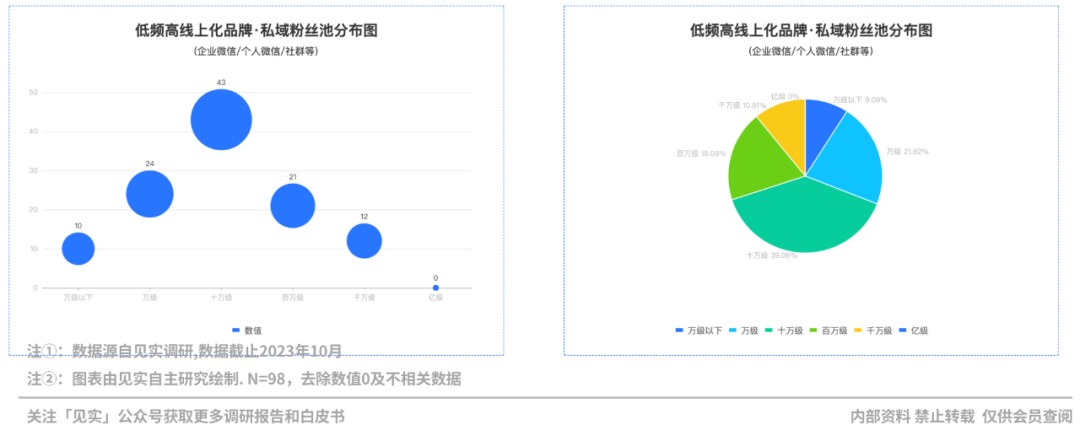Click the bubble chart subtitle (企业微信/个人微信/社群等)

[x=256, y=51]
